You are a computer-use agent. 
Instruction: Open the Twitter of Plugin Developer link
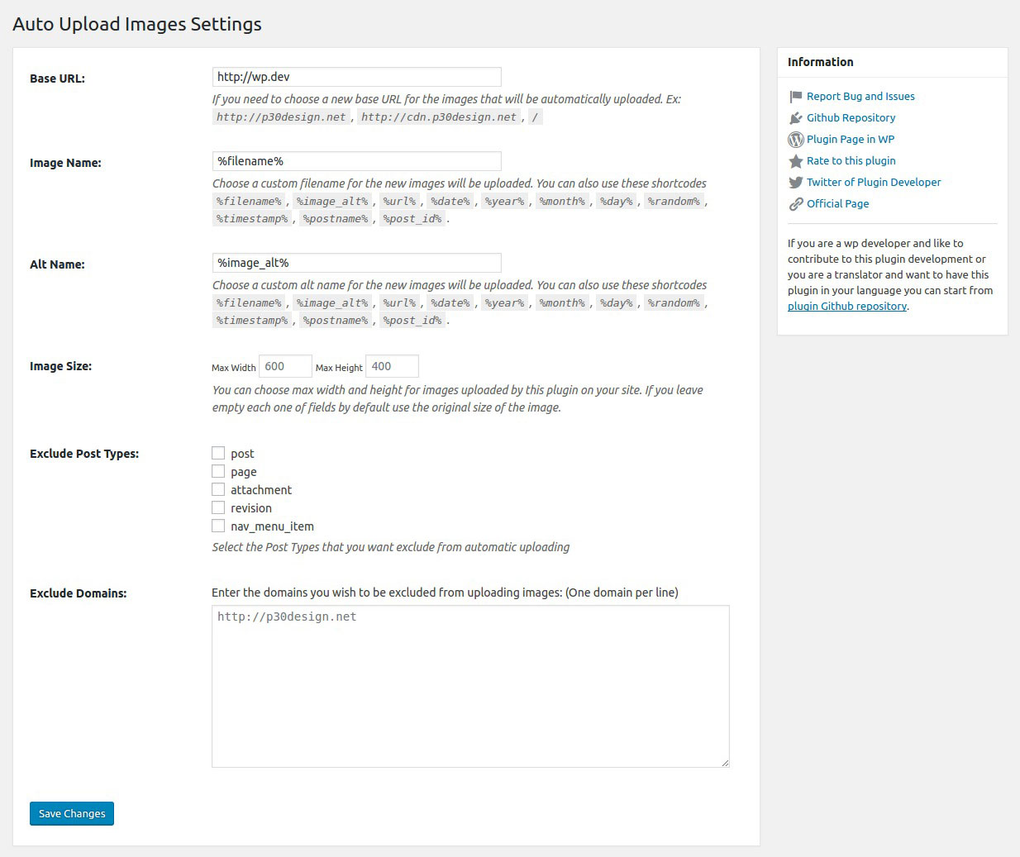coord(873,182)
